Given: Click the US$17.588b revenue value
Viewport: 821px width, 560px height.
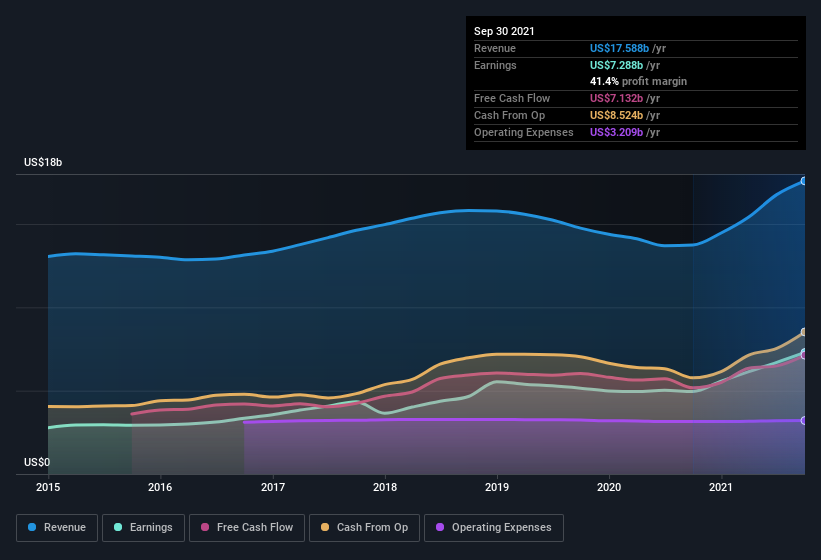Looking at the screenshot, I should 619,48.
